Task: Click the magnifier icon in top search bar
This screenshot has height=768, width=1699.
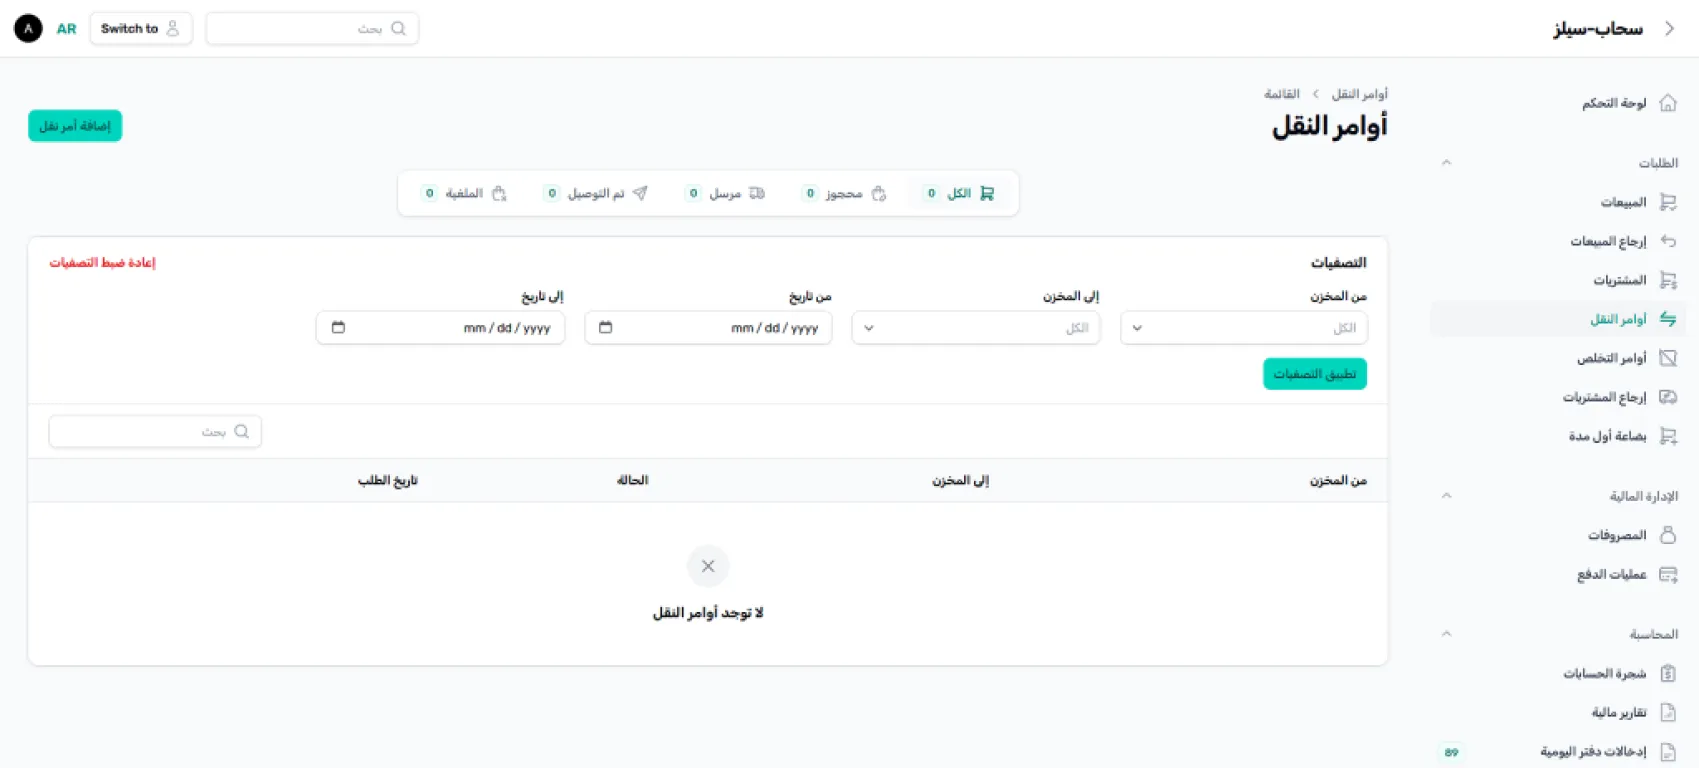Action: click(398, 28)
